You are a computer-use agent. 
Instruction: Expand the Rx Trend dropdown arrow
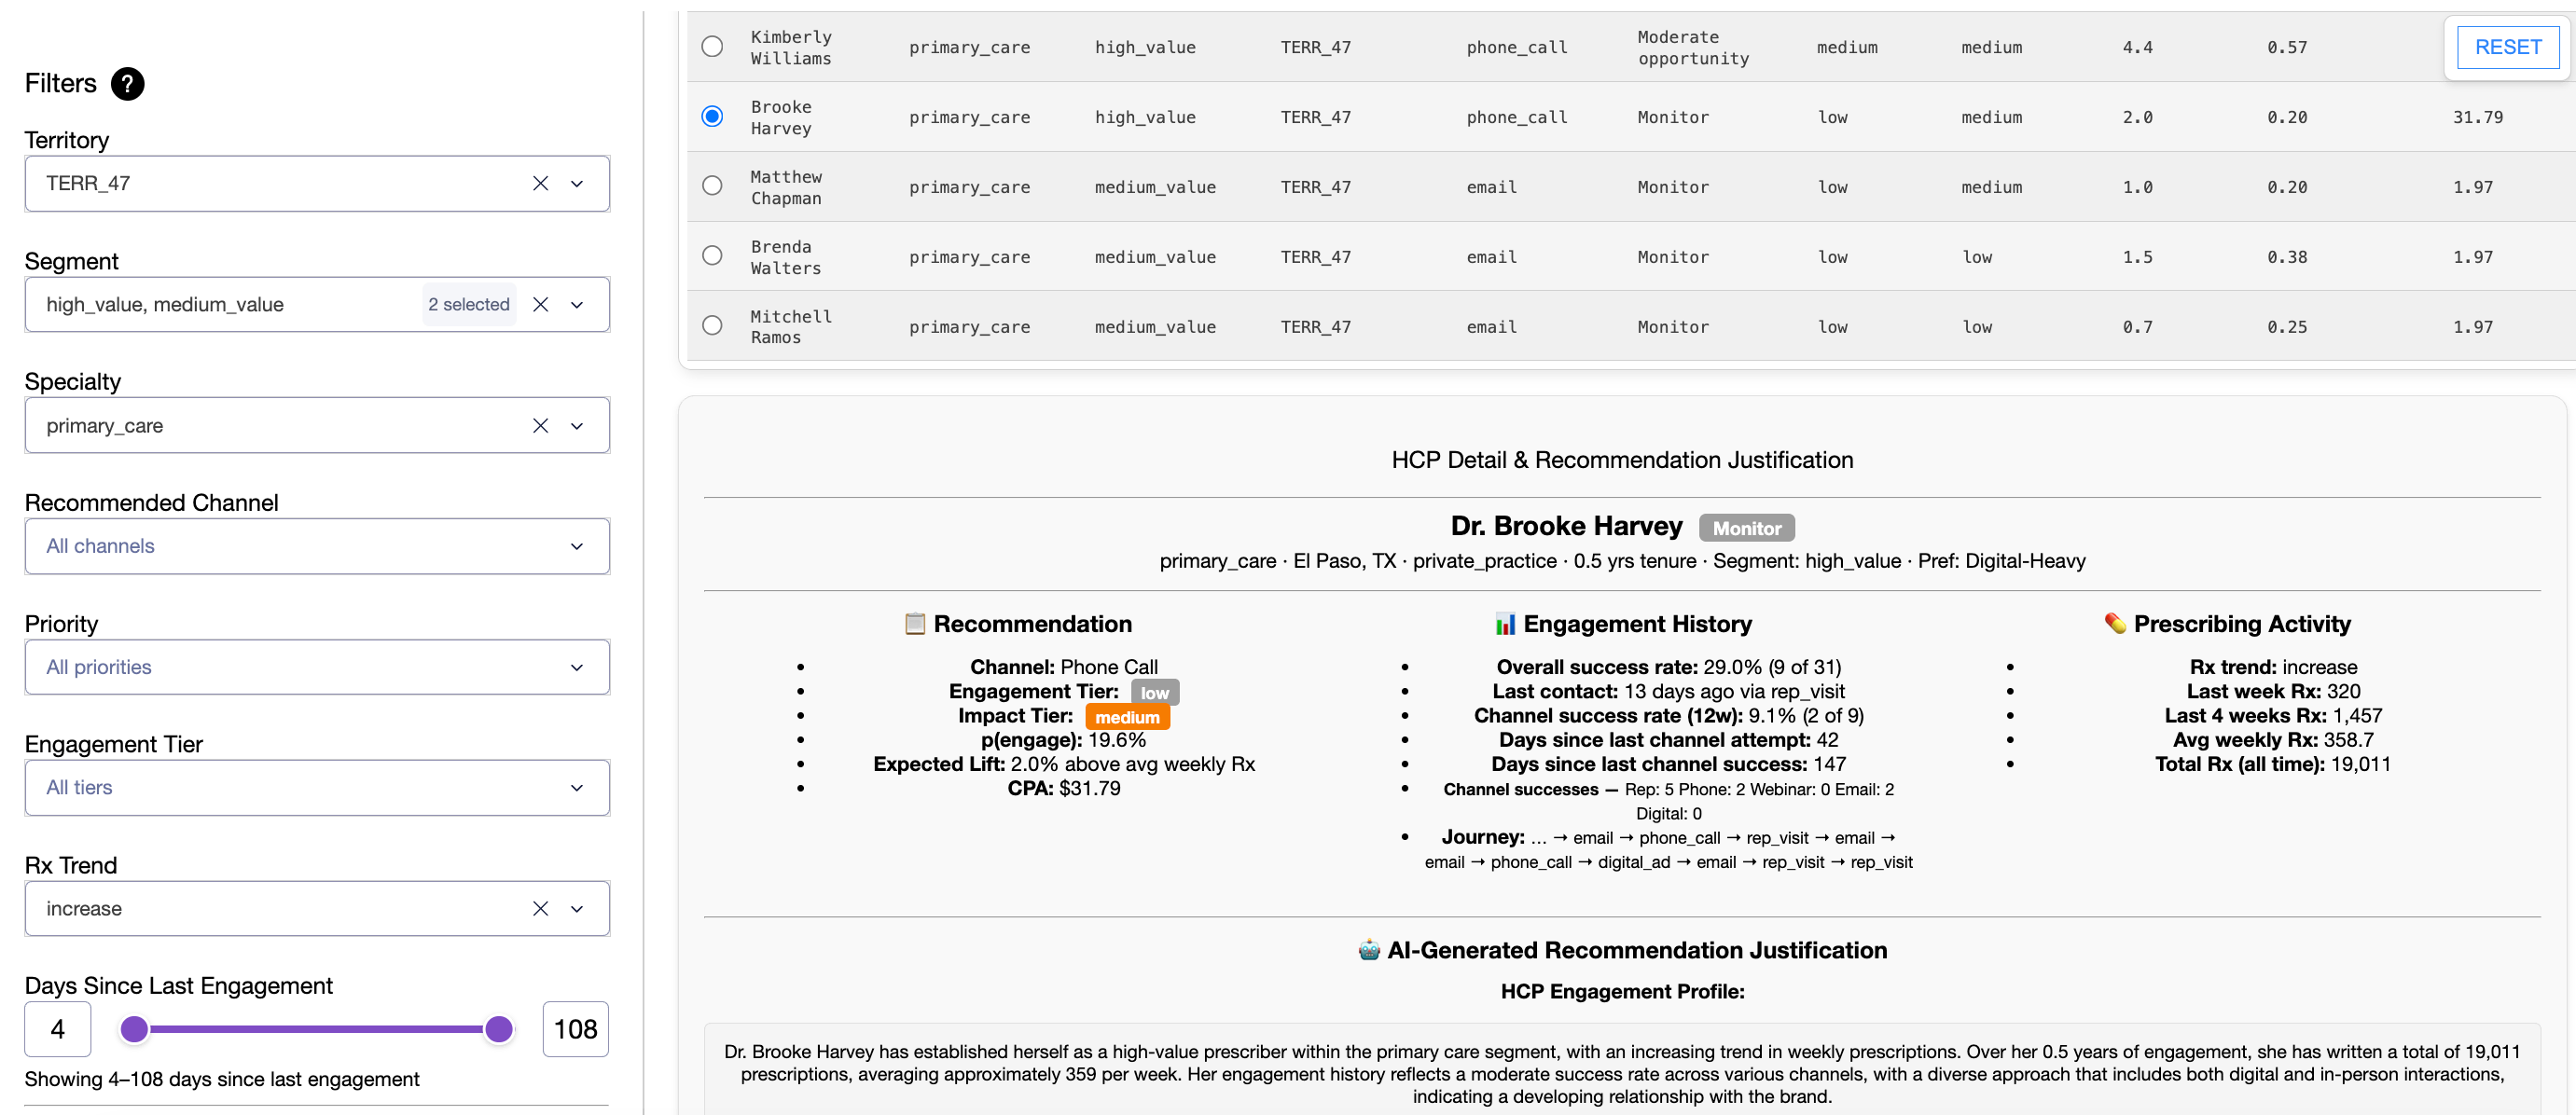click(x=577, y=908)
